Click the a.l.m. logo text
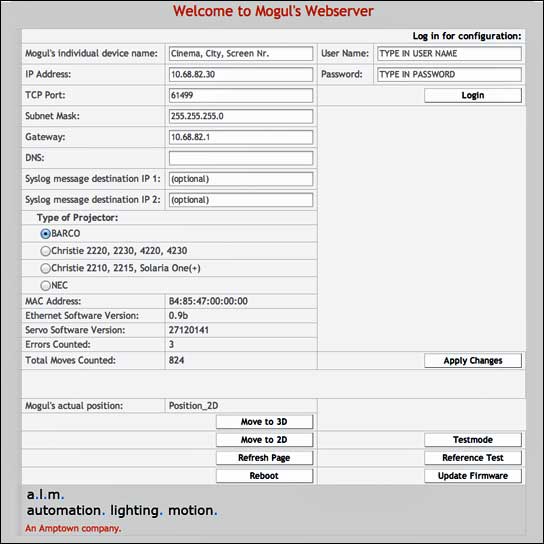The height and width of the screenshot is (544, 544). [45, 495]
